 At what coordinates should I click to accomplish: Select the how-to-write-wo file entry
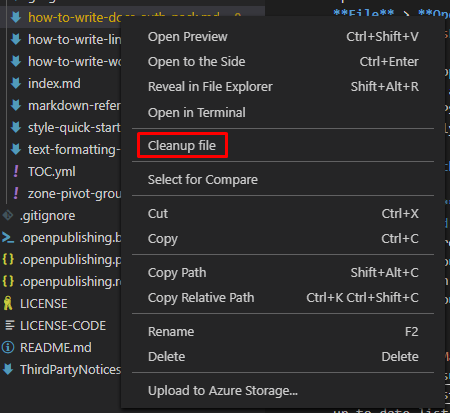coord(74,61)
